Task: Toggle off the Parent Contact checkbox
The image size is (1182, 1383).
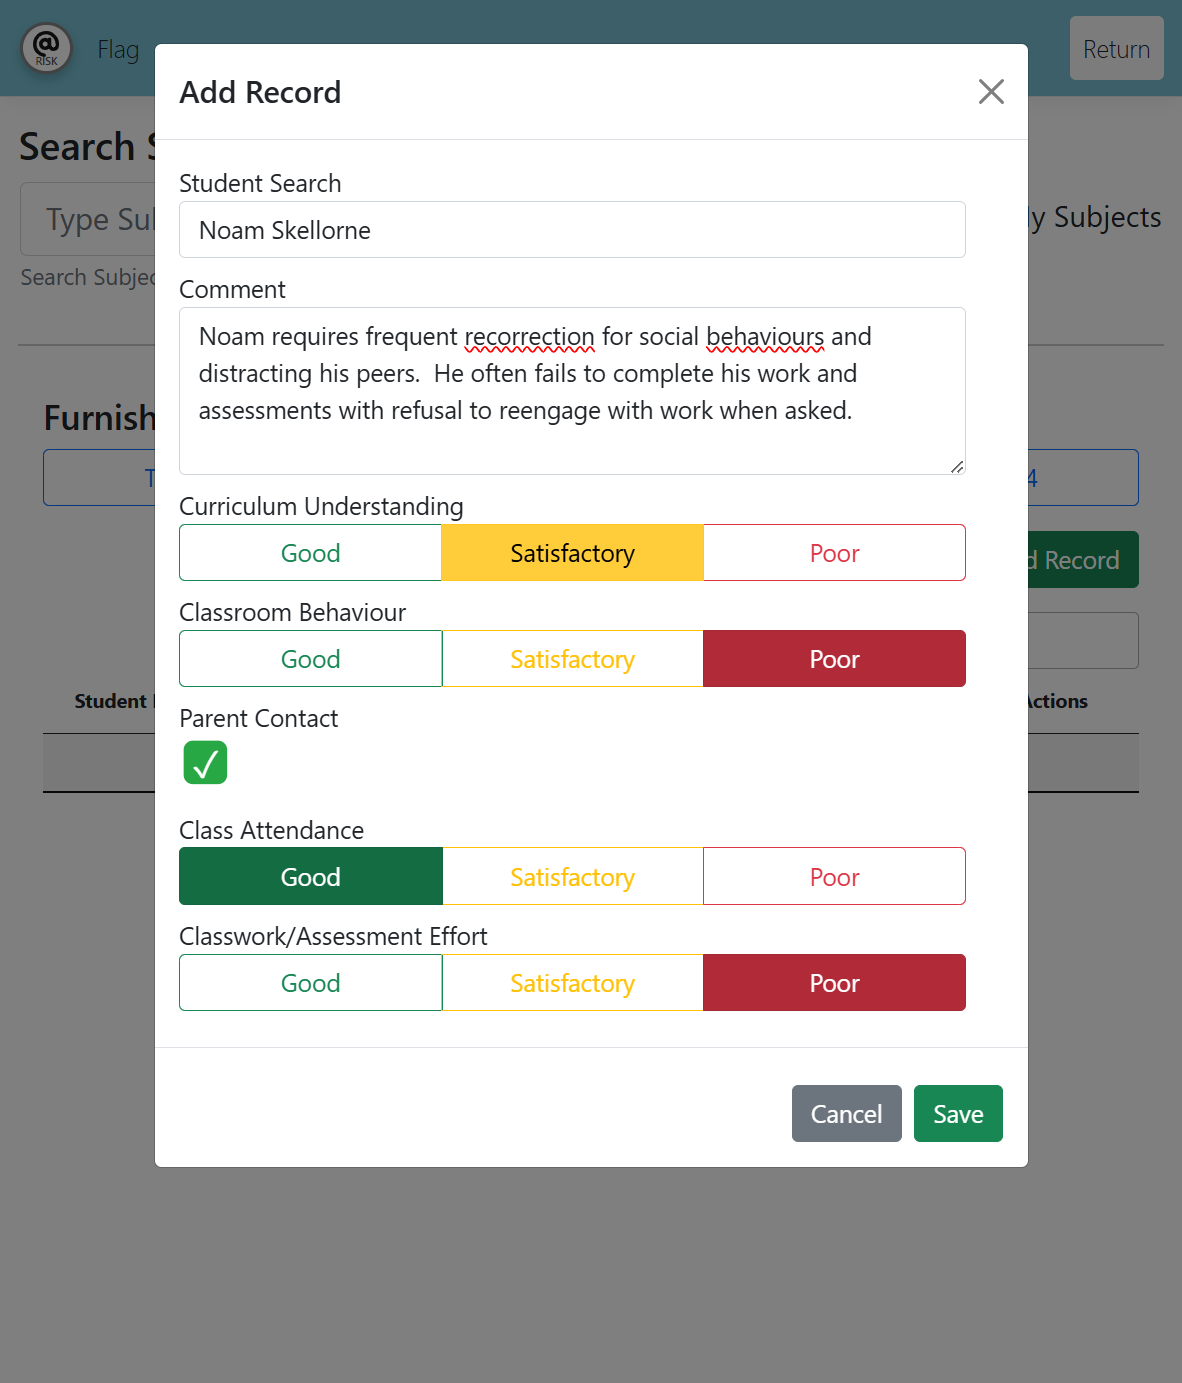Action: [x=205, y=762]
